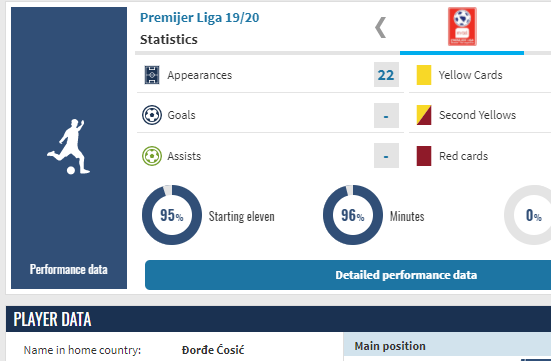
Task: Click the 96% Minutes ring chart
Action: coord(353,215)
